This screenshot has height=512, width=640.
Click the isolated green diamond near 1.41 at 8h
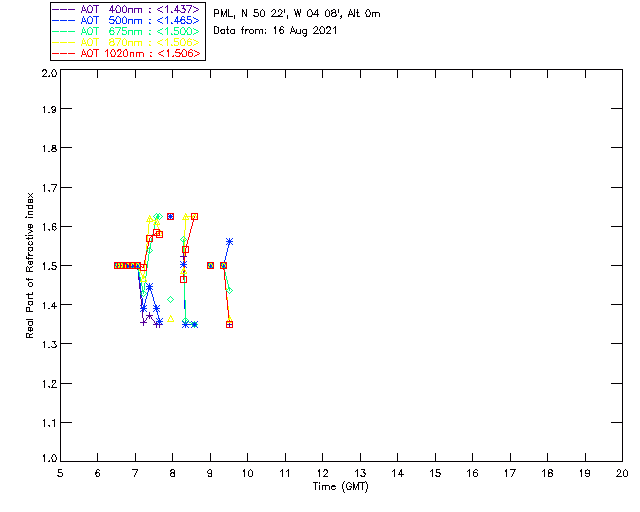click(x=171, y=300)
